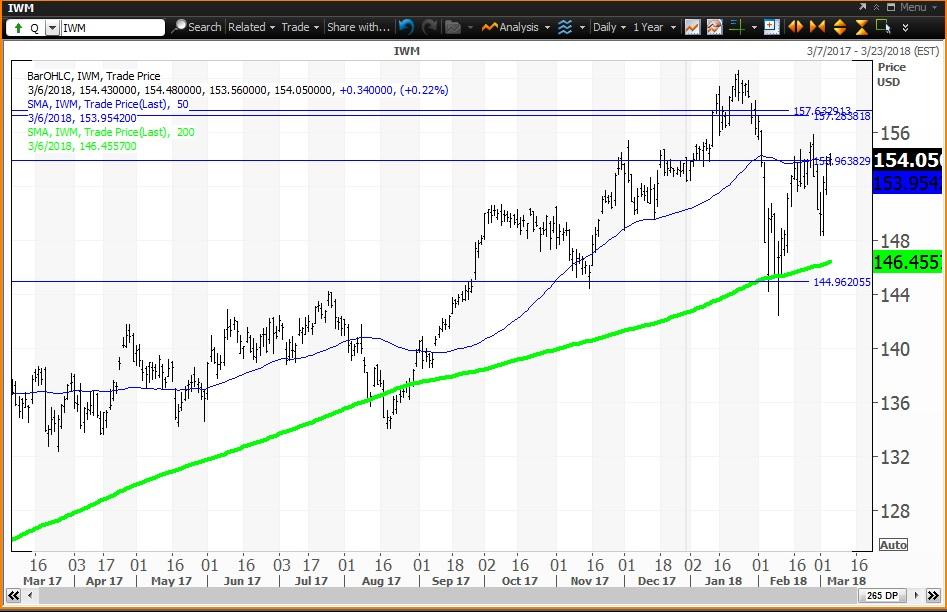Image resolution: width=947 pixels, height=612 pixels.
Task: Select the green rectangle zoom tool
Action: pyautogui.click(x=884, y=27)
